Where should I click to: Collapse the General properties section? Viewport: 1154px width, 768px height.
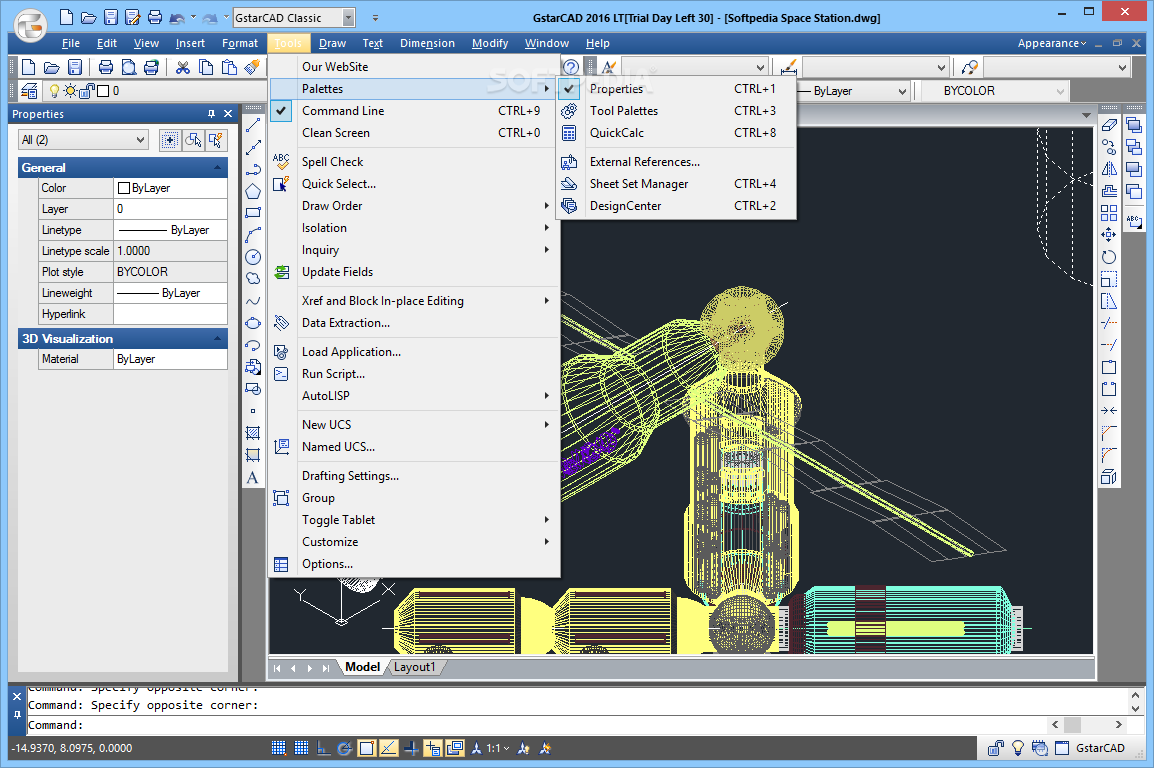point(217,168)
